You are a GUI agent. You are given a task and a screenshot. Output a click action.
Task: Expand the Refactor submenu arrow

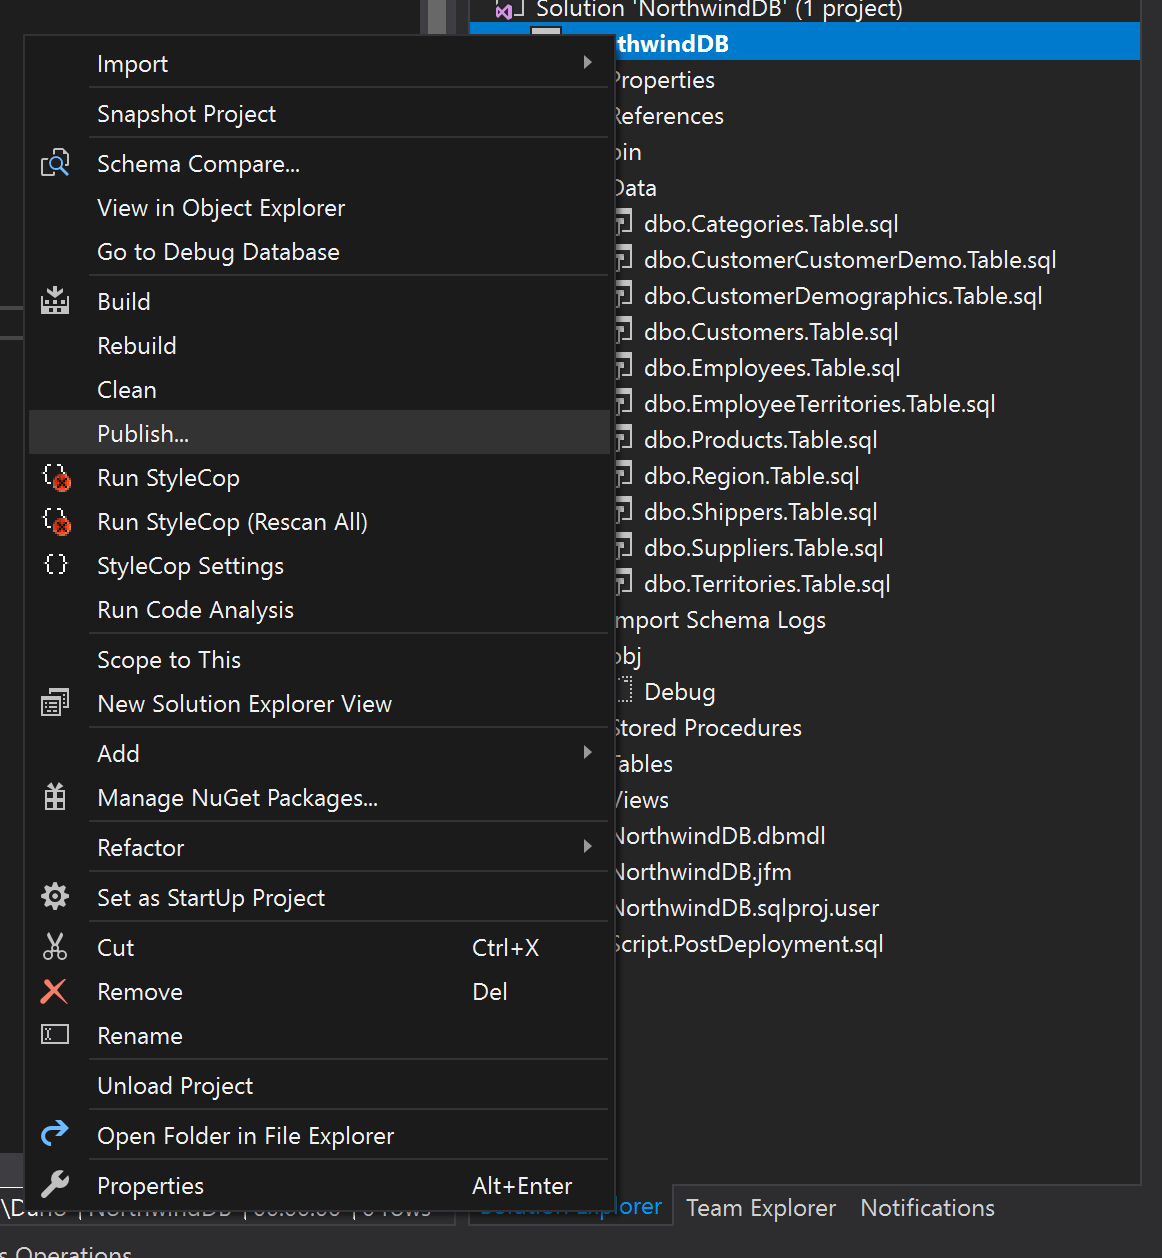588,847
